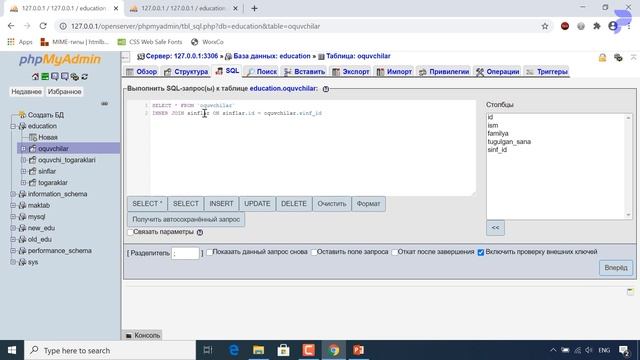Expand the oquvchi_togaraklari table node
Screen dimensions: 640x360
[24, 160]
